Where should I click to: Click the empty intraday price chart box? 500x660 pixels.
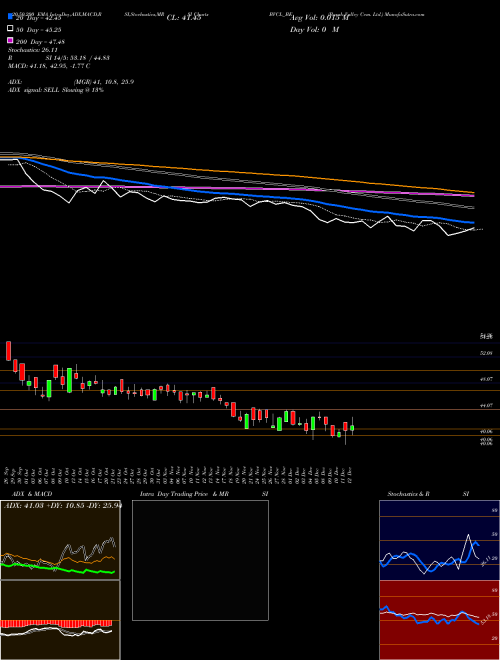click(200, 560)
